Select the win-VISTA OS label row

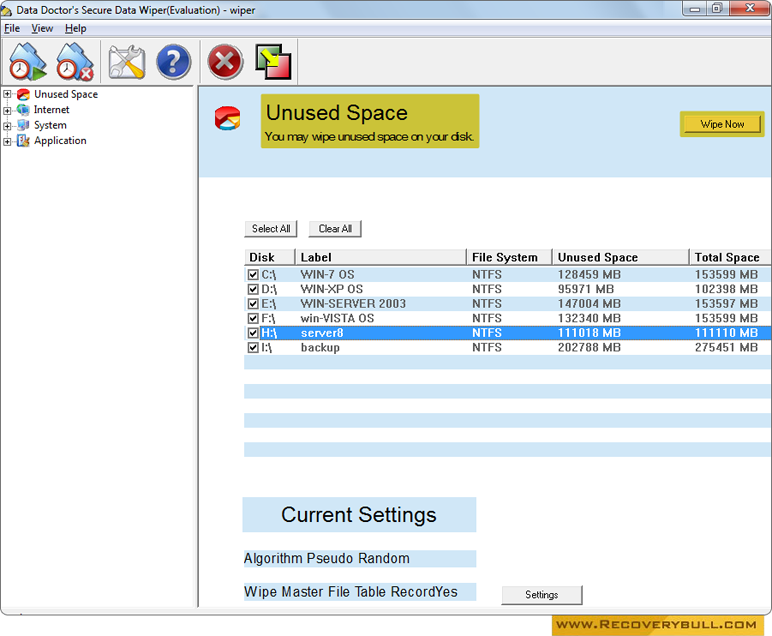[x=337, y=318]
